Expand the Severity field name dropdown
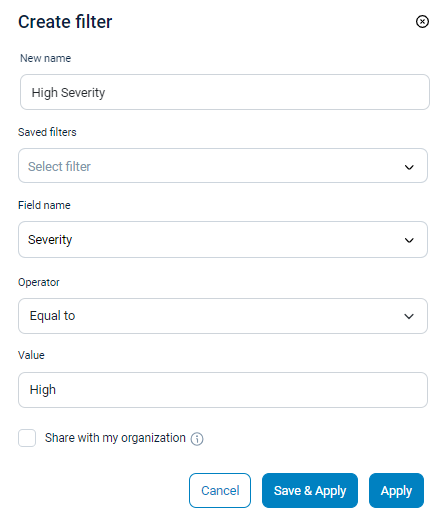The image size is (445, 516). click(x=223, y=239)
